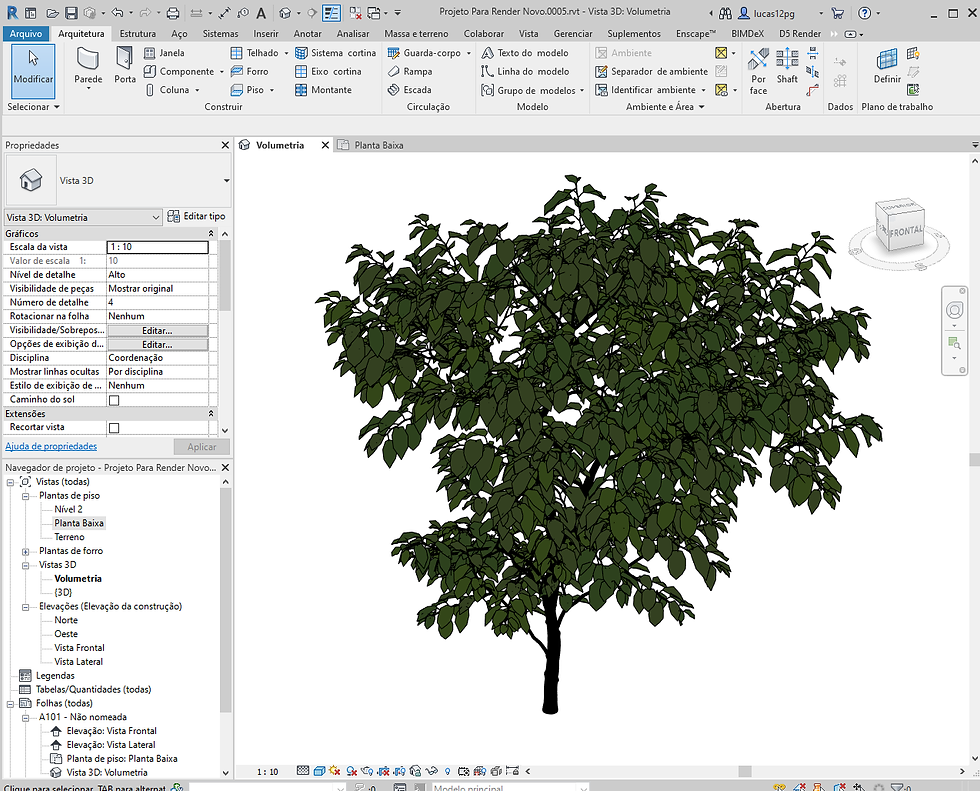This screenshot has width=980, height=791.
Task: Open the Vista 3D: Volumetria instance dropdown
Action: click(83, 217)
